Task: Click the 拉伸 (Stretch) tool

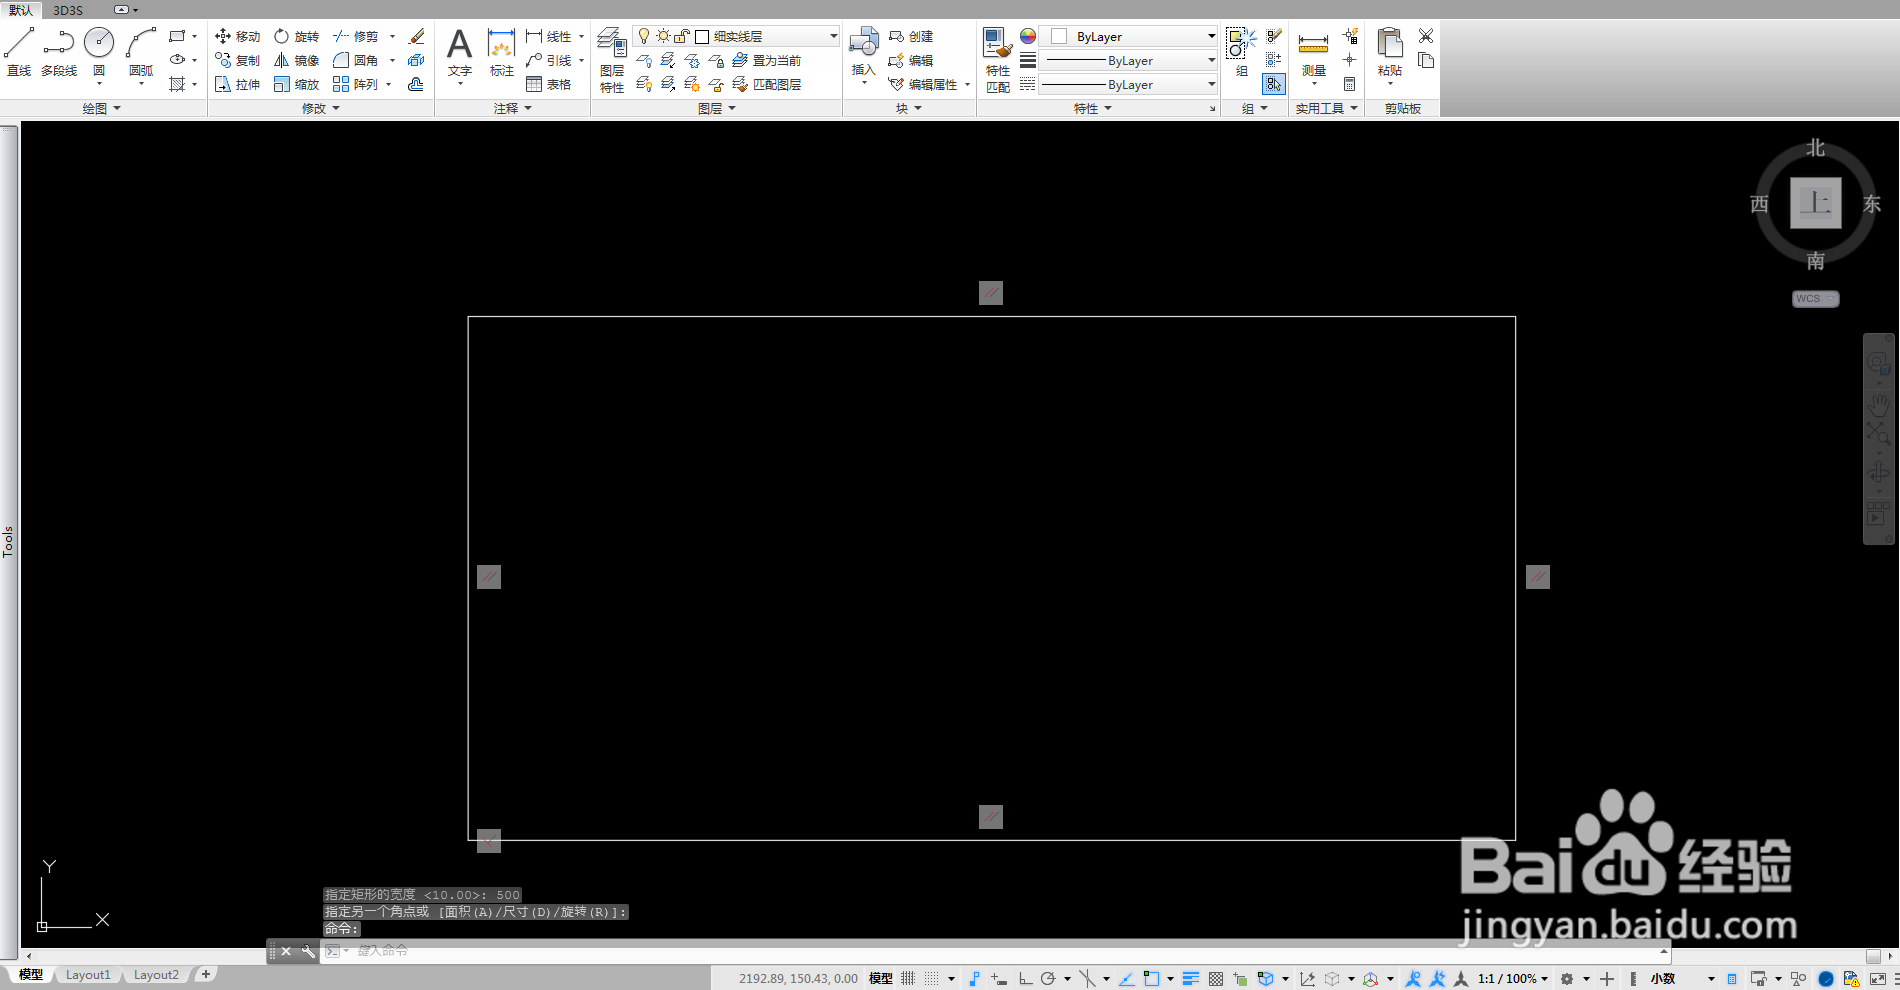Action: (x=237, y=84)
